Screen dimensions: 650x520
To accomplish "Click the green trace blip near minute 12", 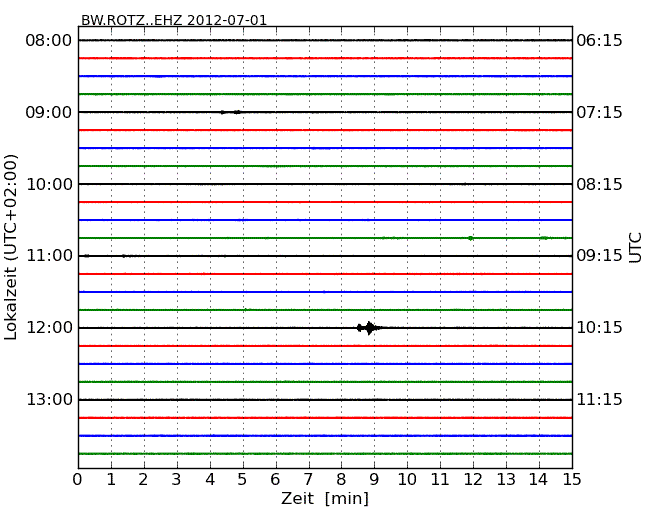I will point(471,238).
